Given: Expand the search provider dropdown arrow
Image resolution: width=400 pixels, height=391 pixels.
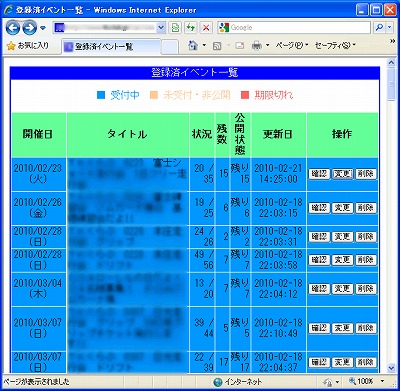Looking at the screenshot, I should coord(389,28).
